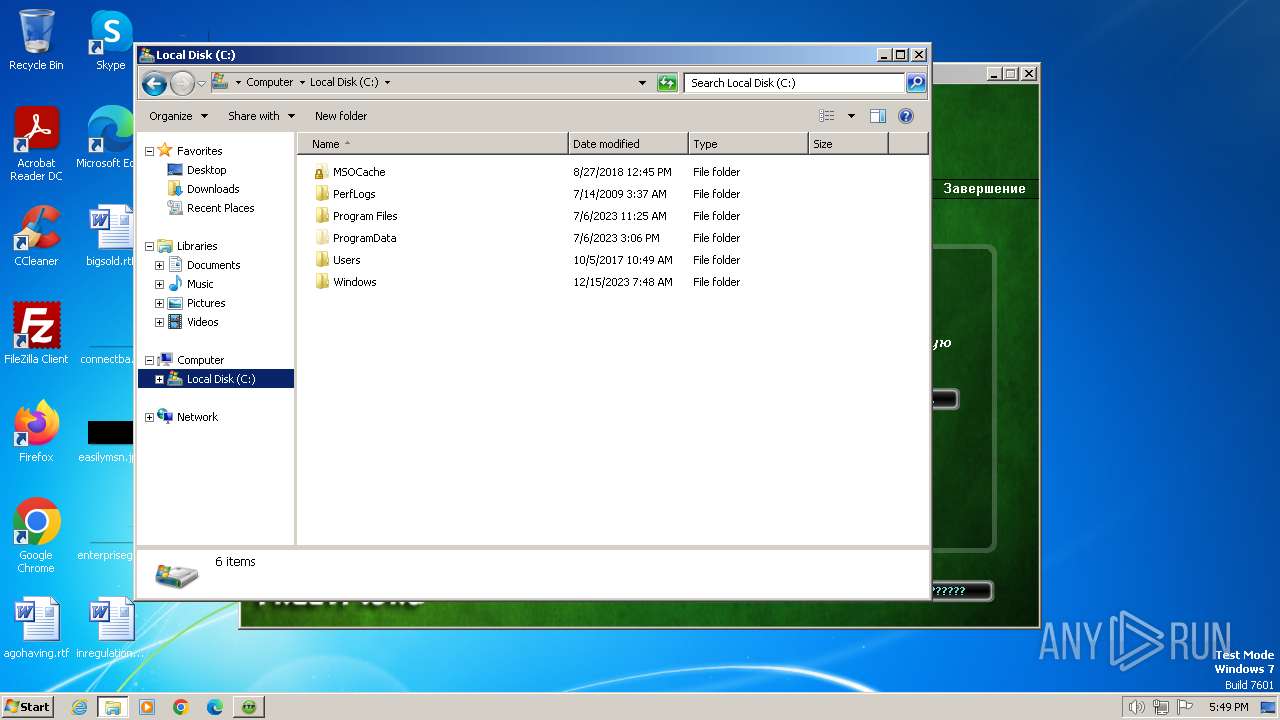Viewport: 1280px width, 720px height.
Task: Click date 8/27/2018 12:45 PM cell
Action: tap(622, 172)
